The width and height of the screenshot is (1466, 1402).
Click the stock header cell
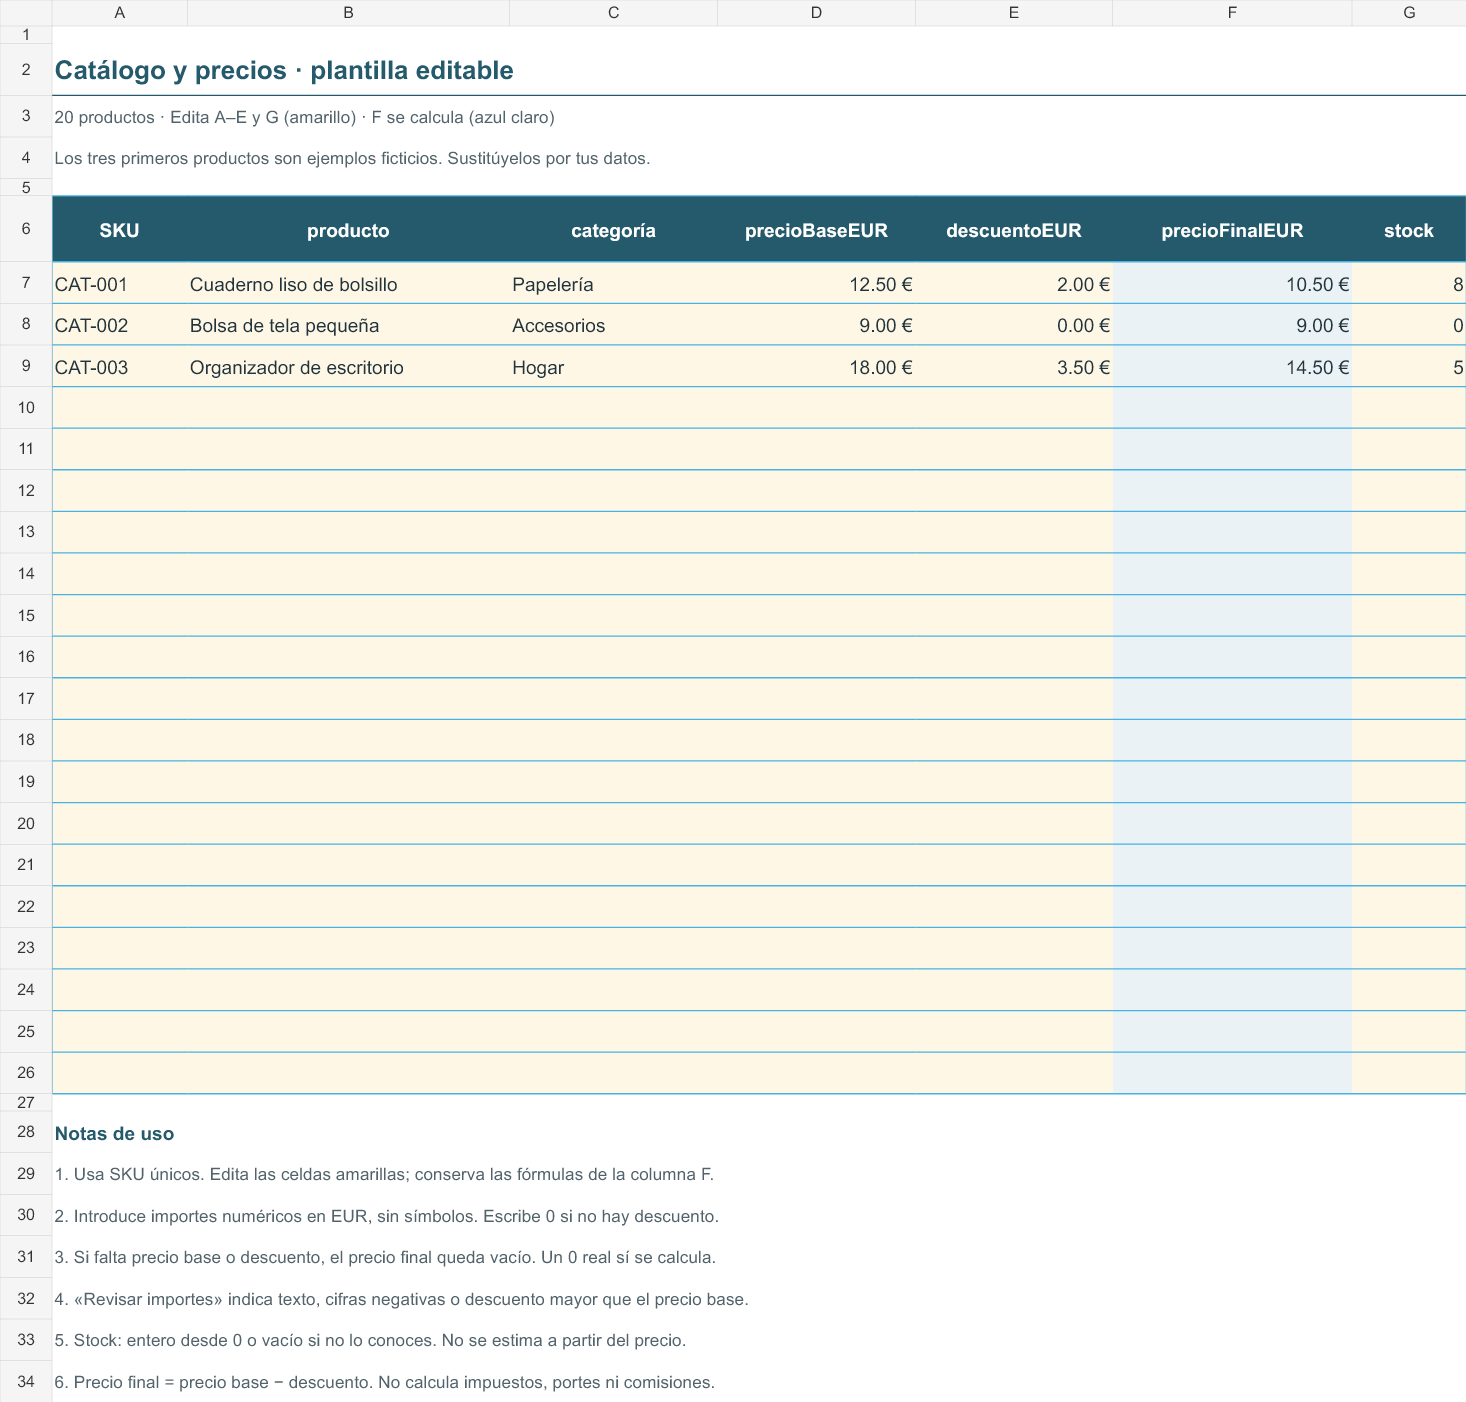[1409, 230]
